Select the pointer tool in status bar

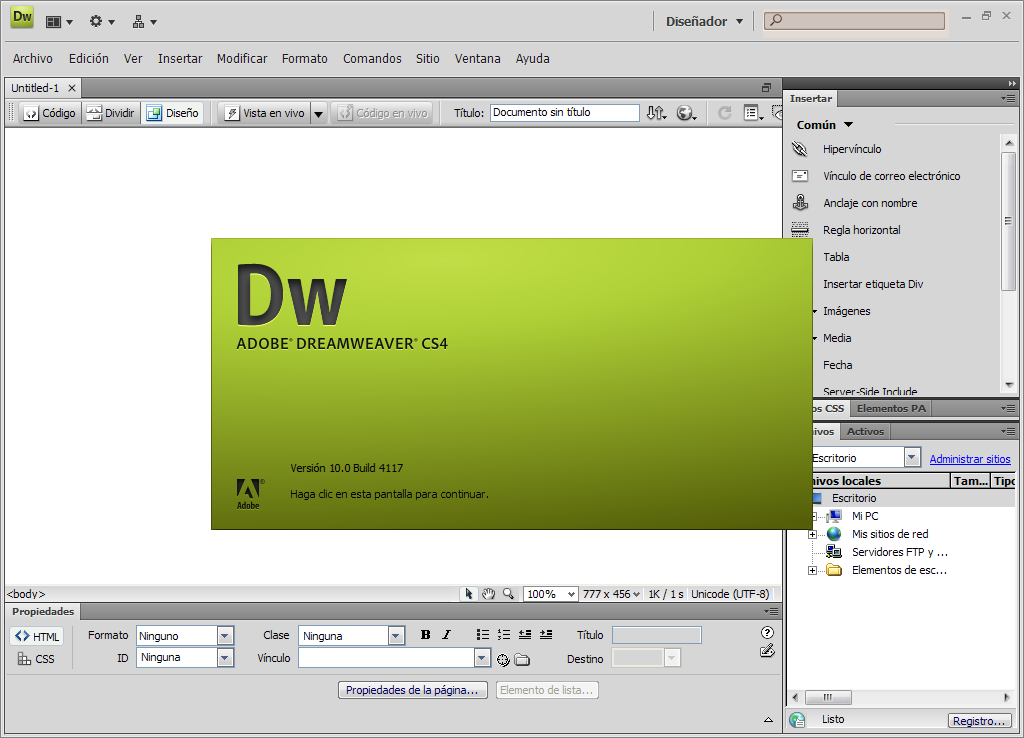tap(468, 594)
